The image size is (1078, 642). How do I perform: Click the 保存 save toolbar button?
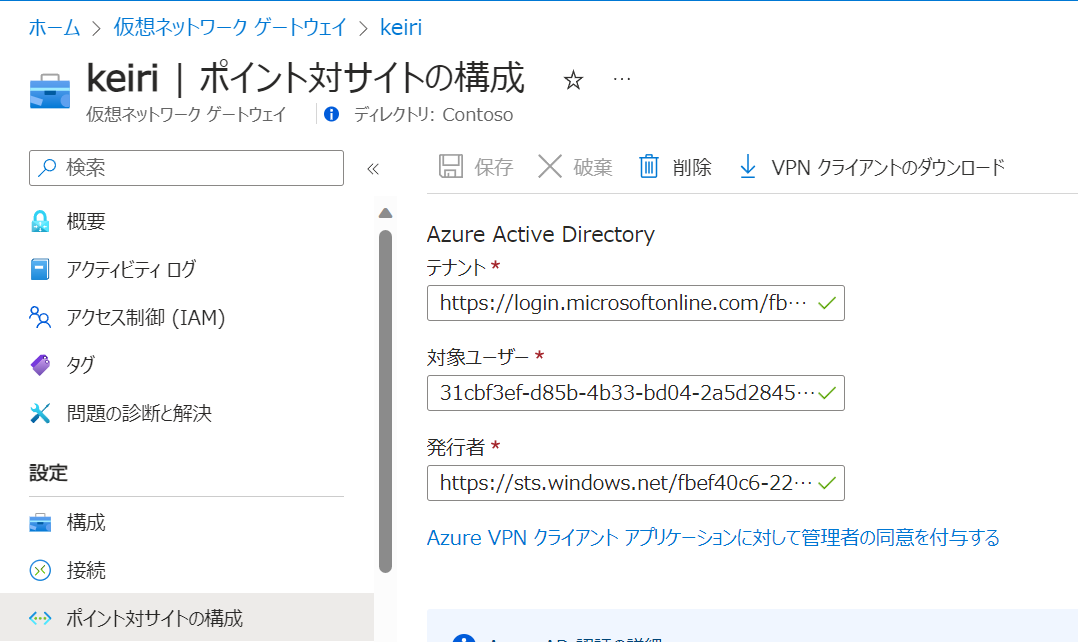pyautogui.click(x=476, y=167)
